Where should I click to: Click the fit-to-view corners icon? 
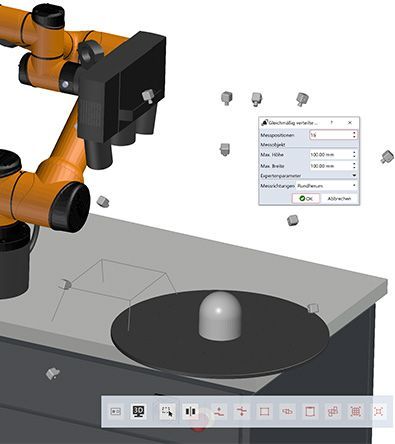378,411
